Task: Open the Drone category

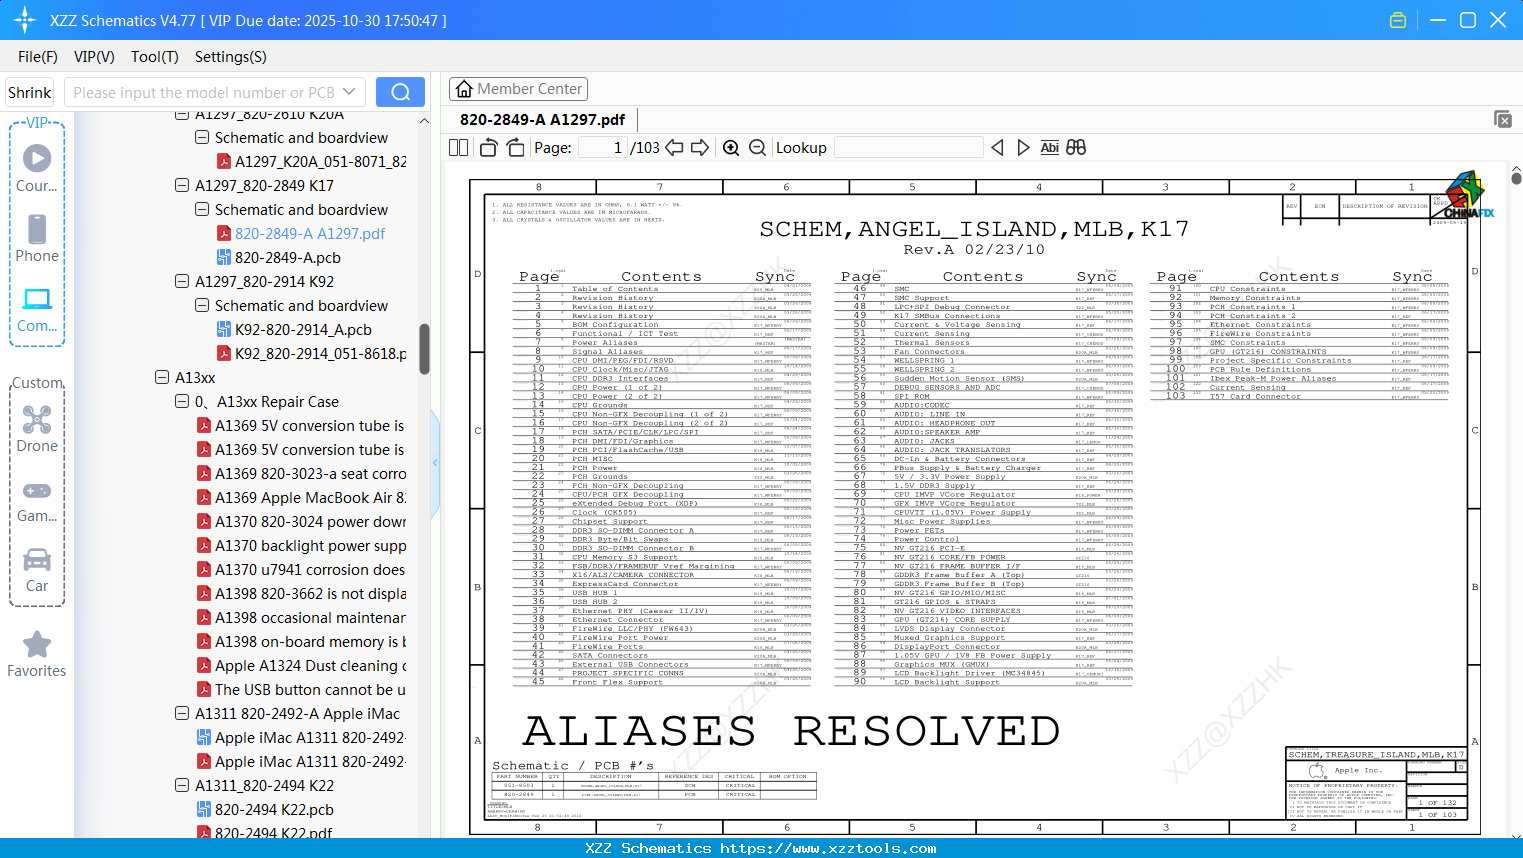Action: (x=37, y=428)
